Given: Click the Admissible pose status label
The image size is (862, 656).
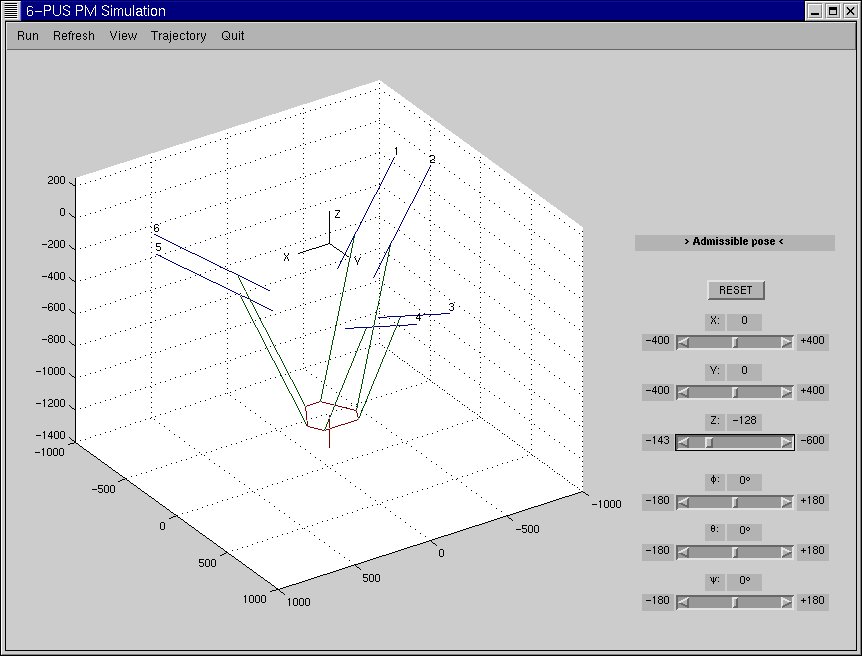Looking at the screenshot, I should click(x=734, y=242).
